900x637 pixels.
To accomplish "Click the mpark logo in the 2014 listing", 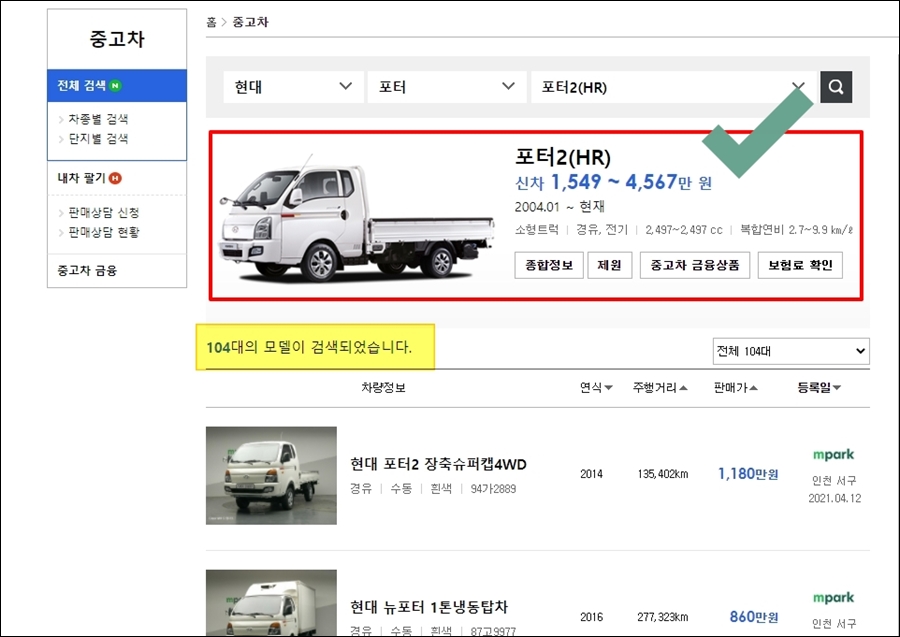I will point(833,455).
